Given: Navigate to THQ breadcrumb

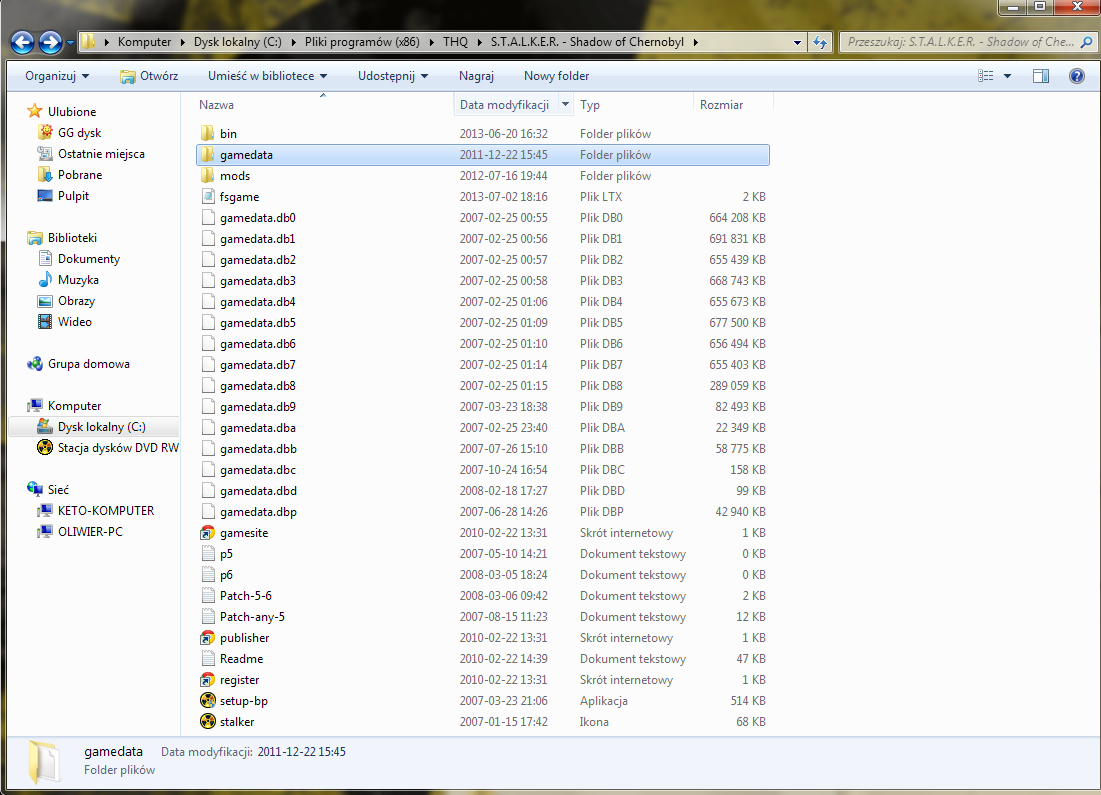Looking at the screenshot, I should [x=455, y=42].
